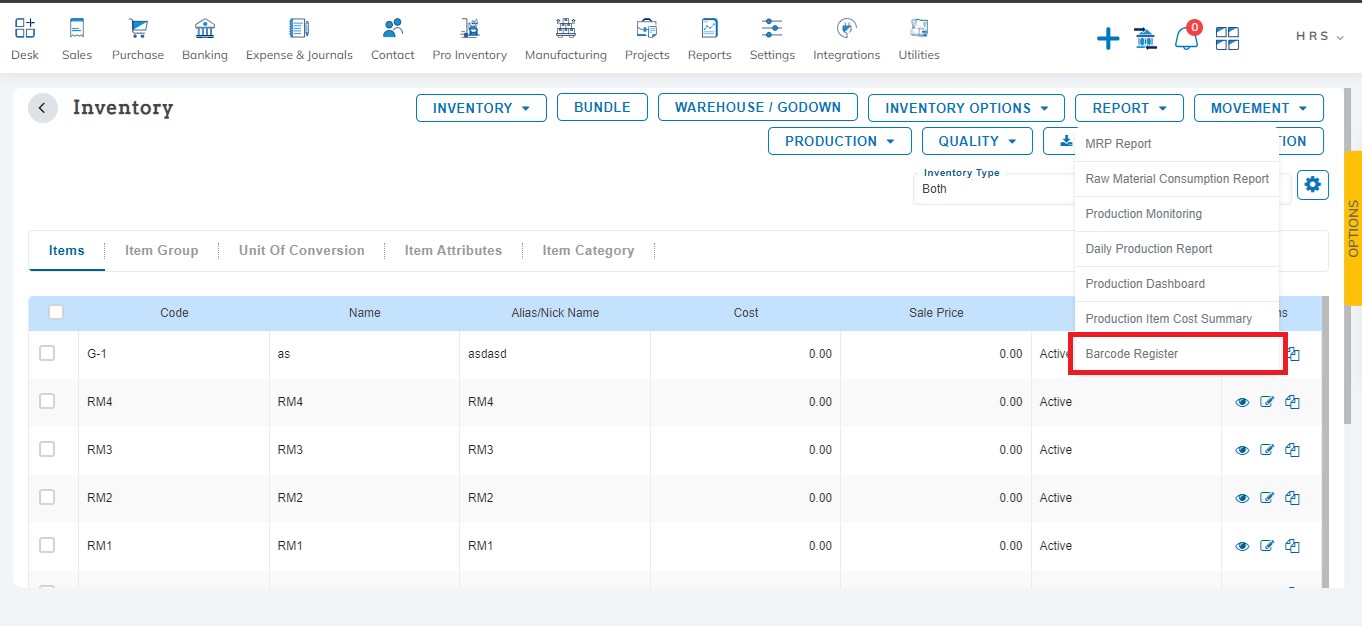Screen dimensions: 1362x626
Task: Click the bank building icon in header
Action: tap(1145, 39)
